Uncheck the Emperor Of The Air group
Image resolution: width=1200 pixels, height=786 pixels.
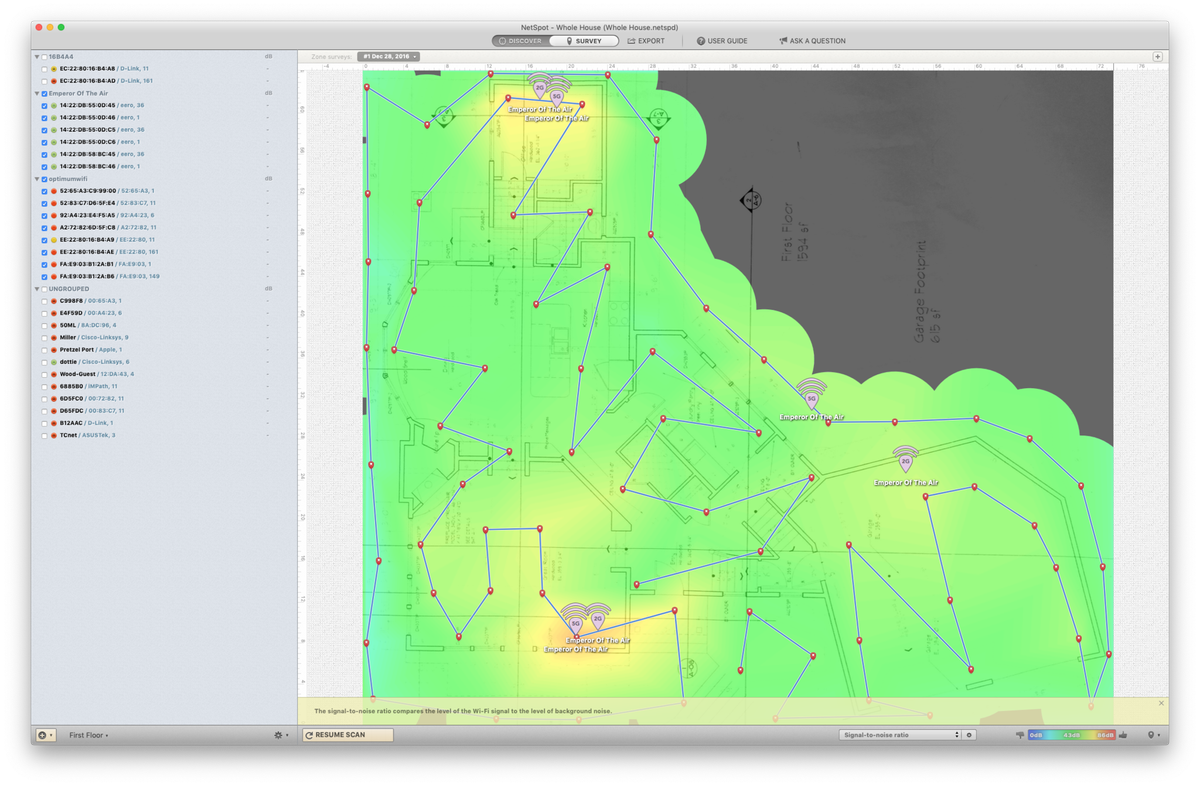(45, 93)
